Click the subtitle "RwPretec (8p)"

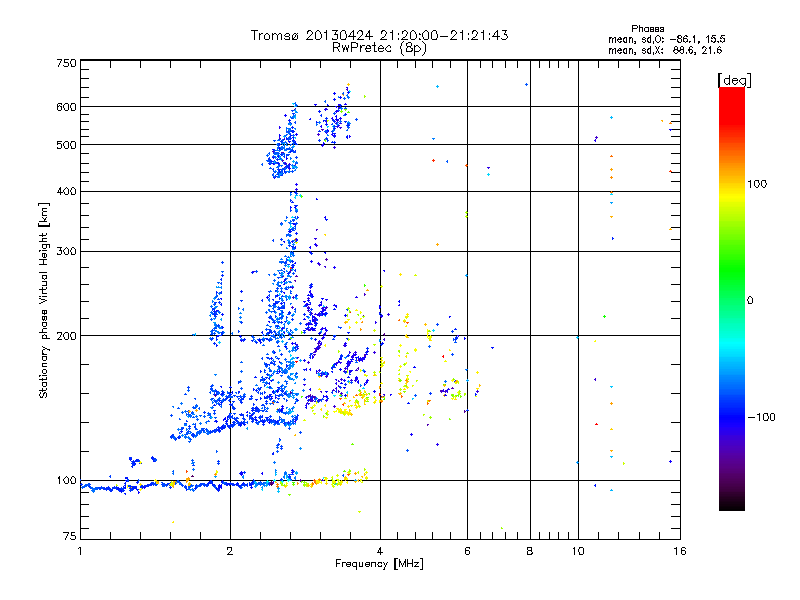(379, 48)
